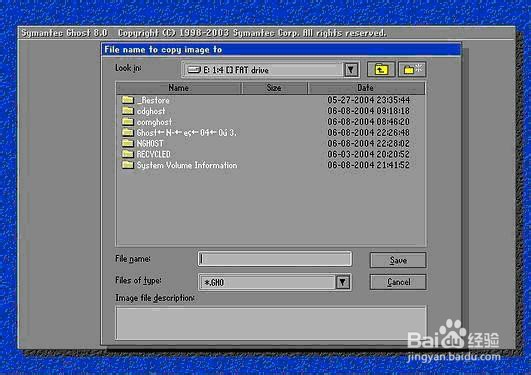531x375 pixels.
Task: Select the E: 1:4 FAT drive combo box
Action: [270, 70]
